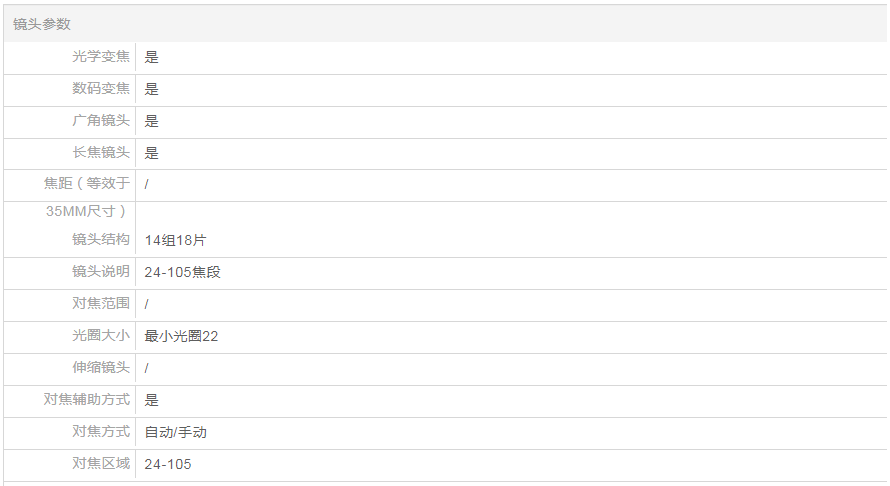This screenshot has height=486, width=890.
Task: Click the 光学变焦 label
Action: tap(101, 57)
